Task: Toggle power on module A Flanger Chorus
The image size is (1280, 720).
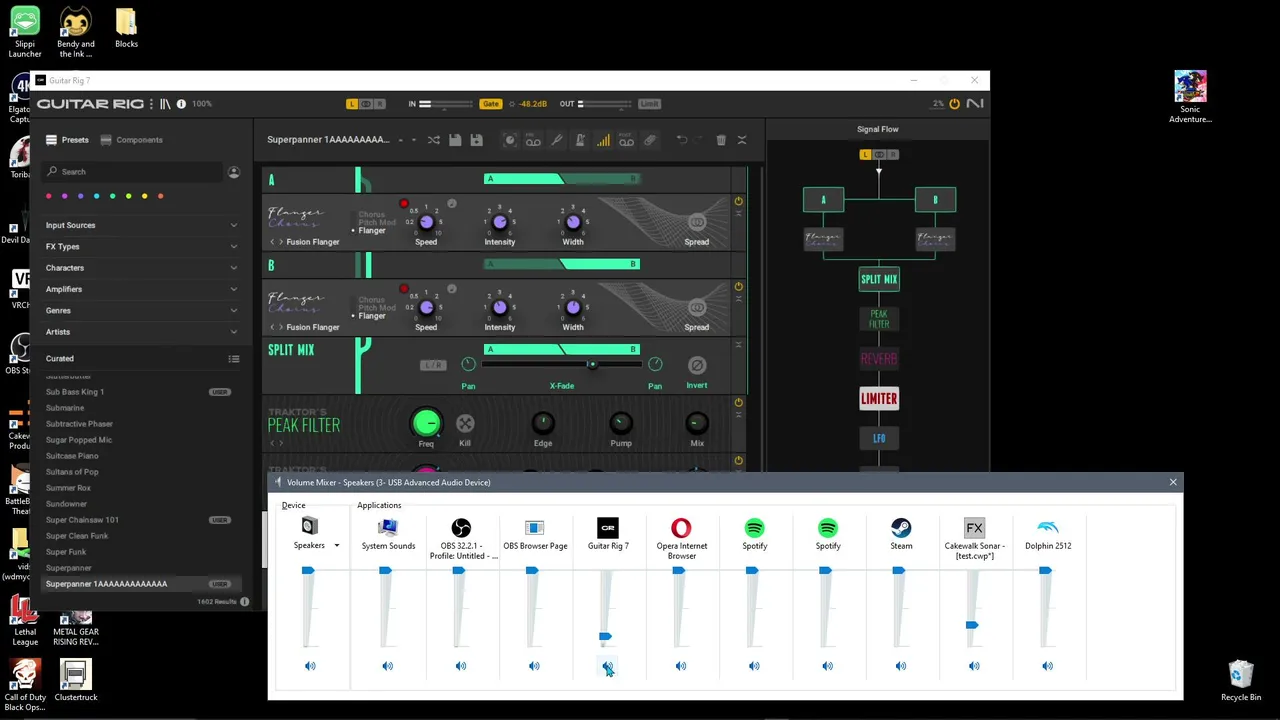Action: pyautogui.click(x=738, y=201)
